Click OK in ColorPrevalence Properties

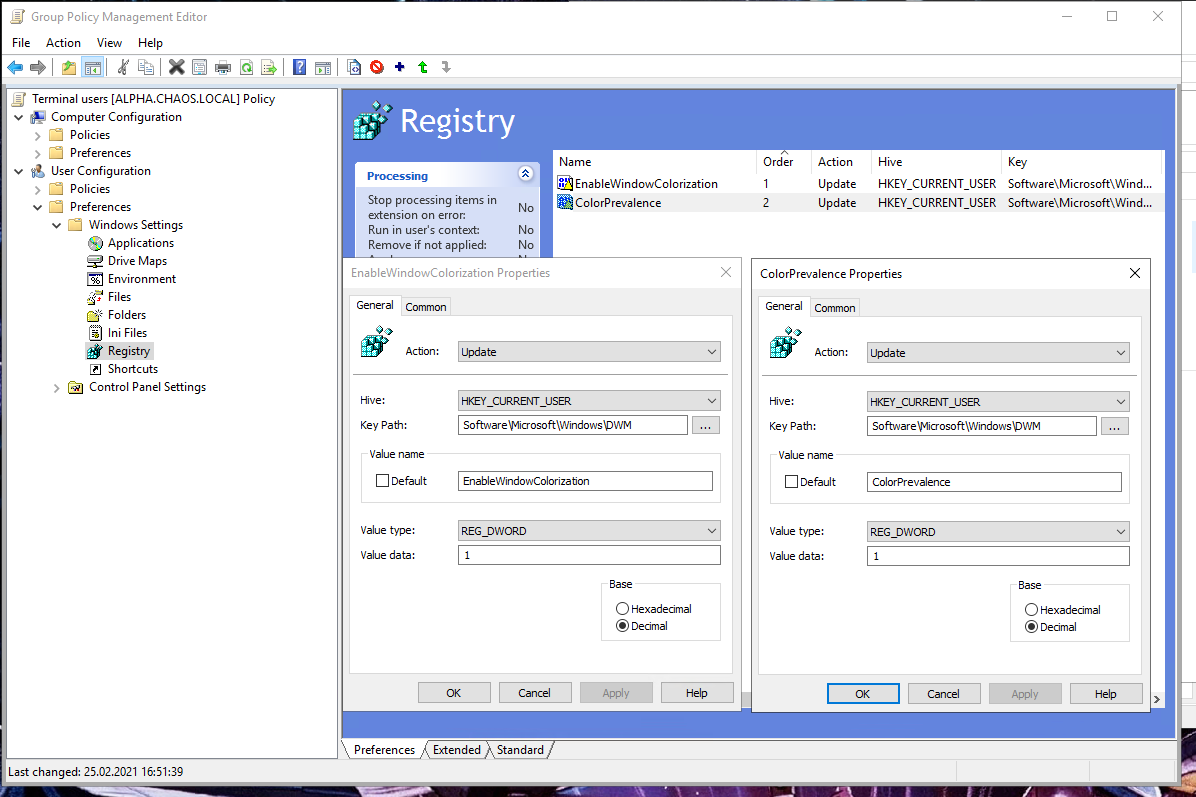pyautogui.click(x=863, y=693)
